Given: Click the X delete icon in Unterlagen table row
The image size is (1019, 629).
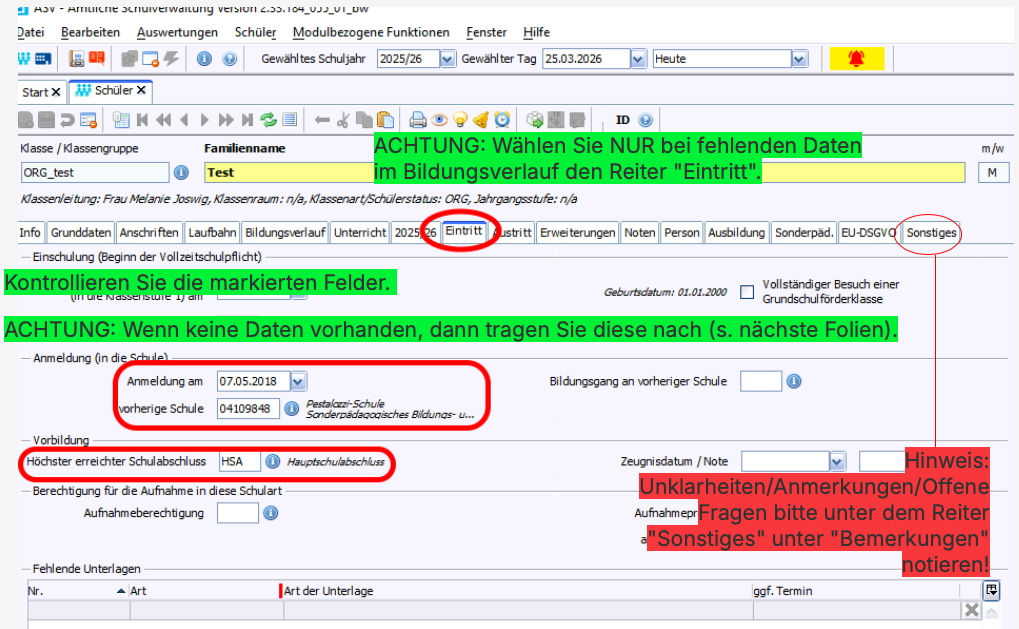Looking at the screenshot, I should coord(972,610).
